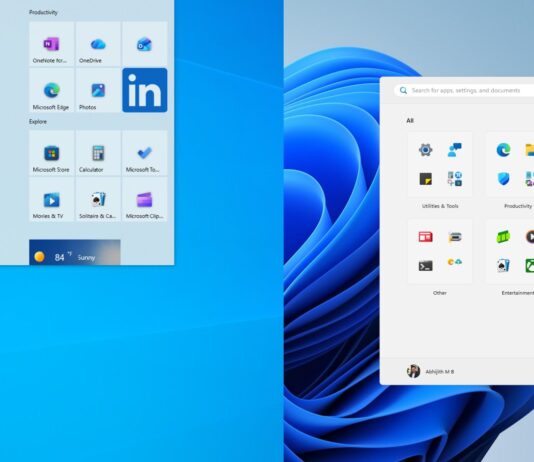Open Windows Security shield icon

[503, 179]
